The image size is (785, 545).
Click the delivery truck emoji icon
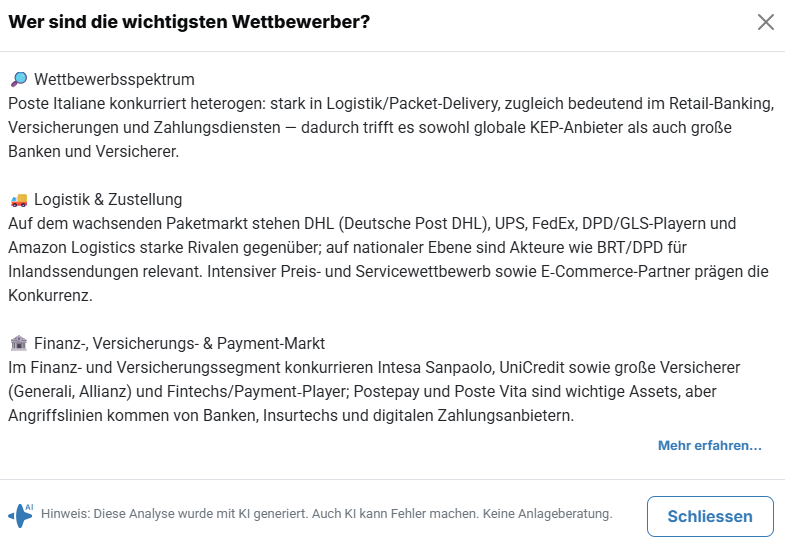(x=18, y=199)
